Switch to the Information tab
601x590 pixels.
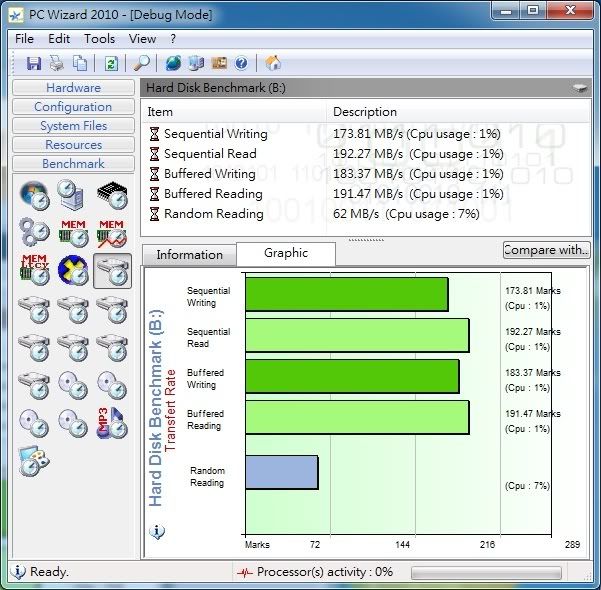pos(189,255)
